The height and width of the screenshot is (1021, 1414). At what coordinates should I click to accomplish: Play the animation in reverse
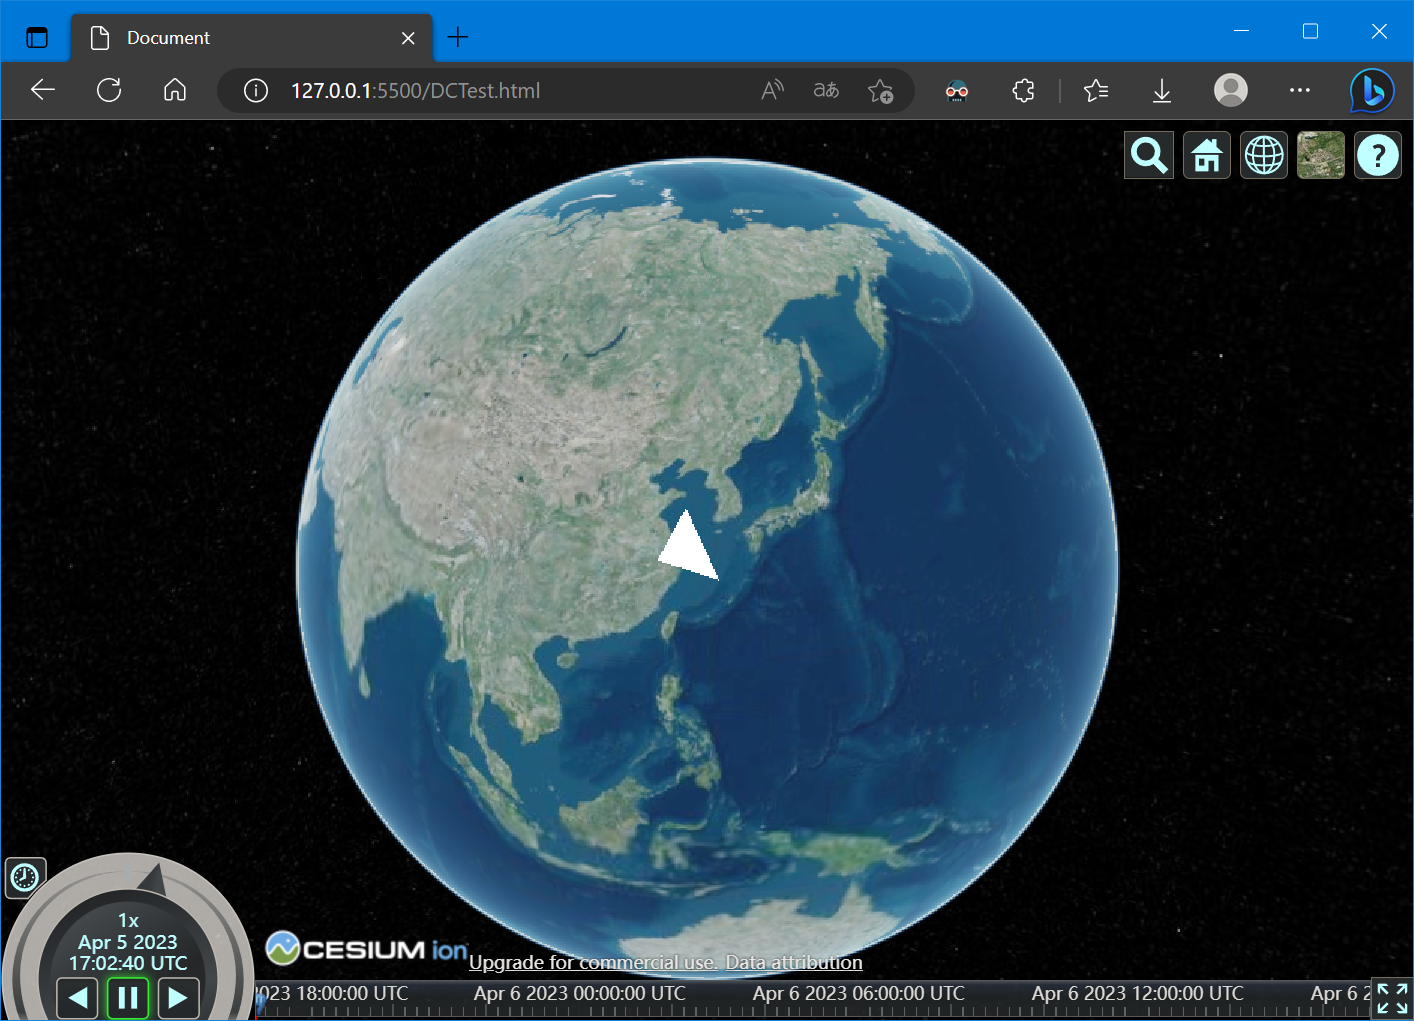tap(78, 997)
